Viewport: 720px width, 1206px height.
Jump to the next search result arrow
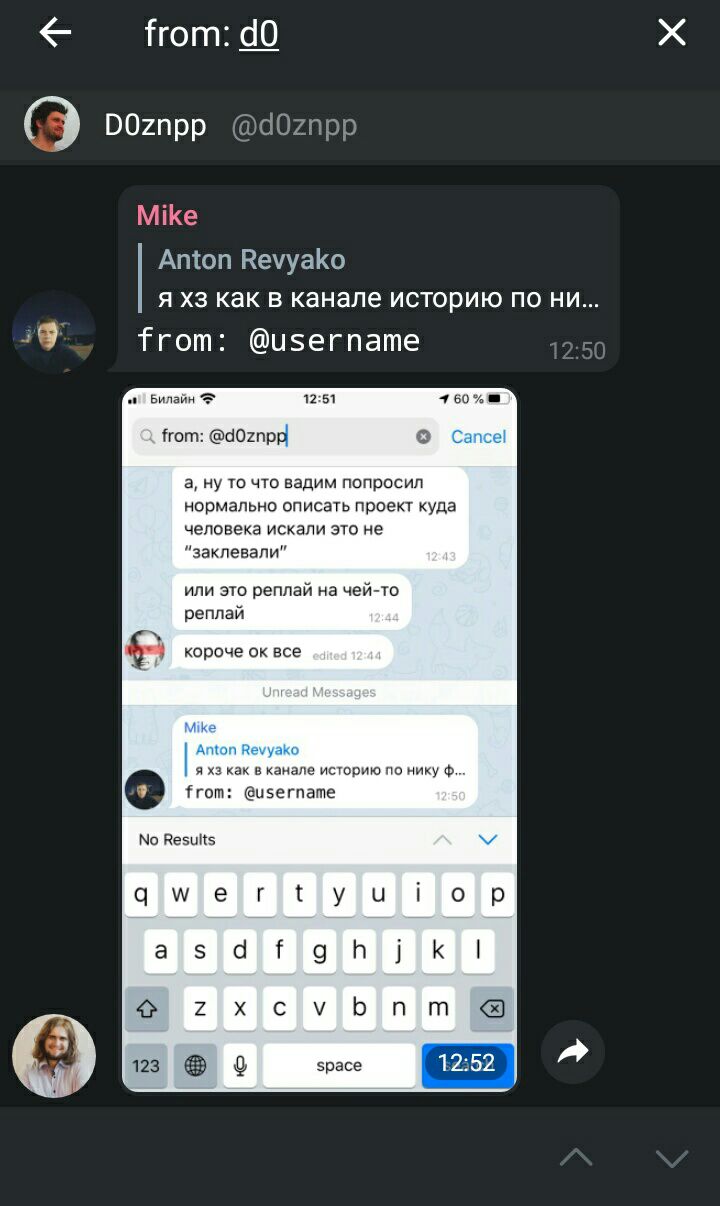click(x=672, y=1158)
